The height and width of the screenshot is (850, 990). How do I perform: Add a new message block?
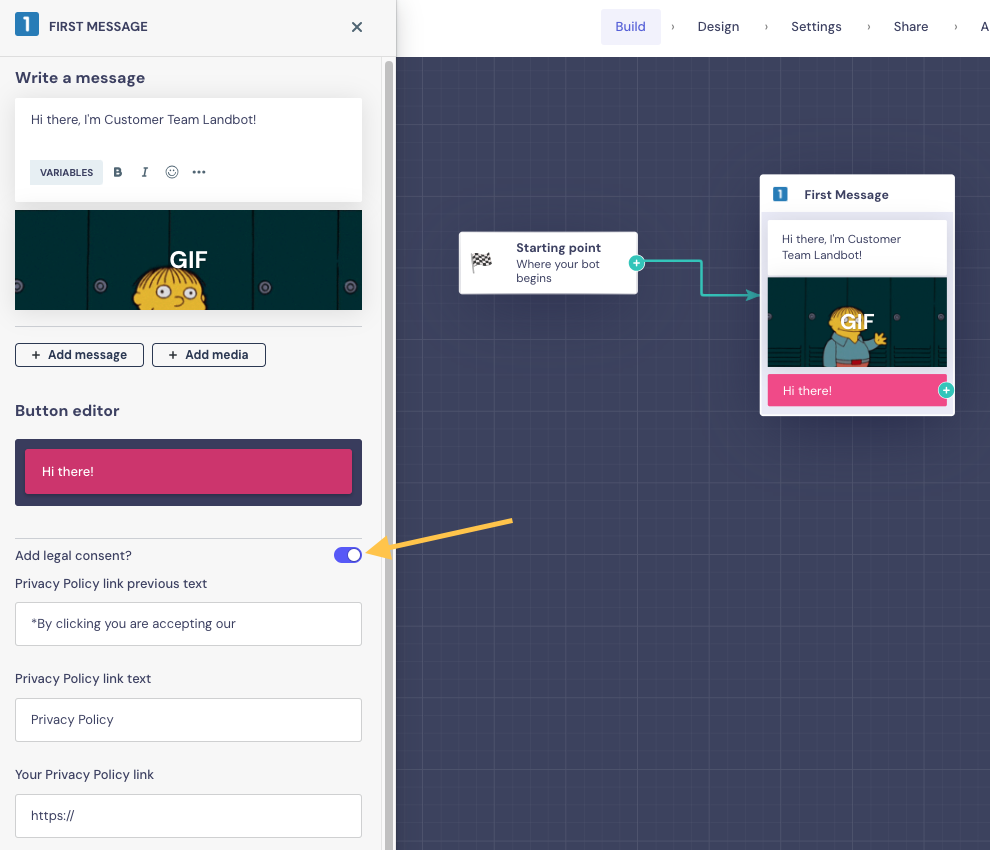[80, 355]
